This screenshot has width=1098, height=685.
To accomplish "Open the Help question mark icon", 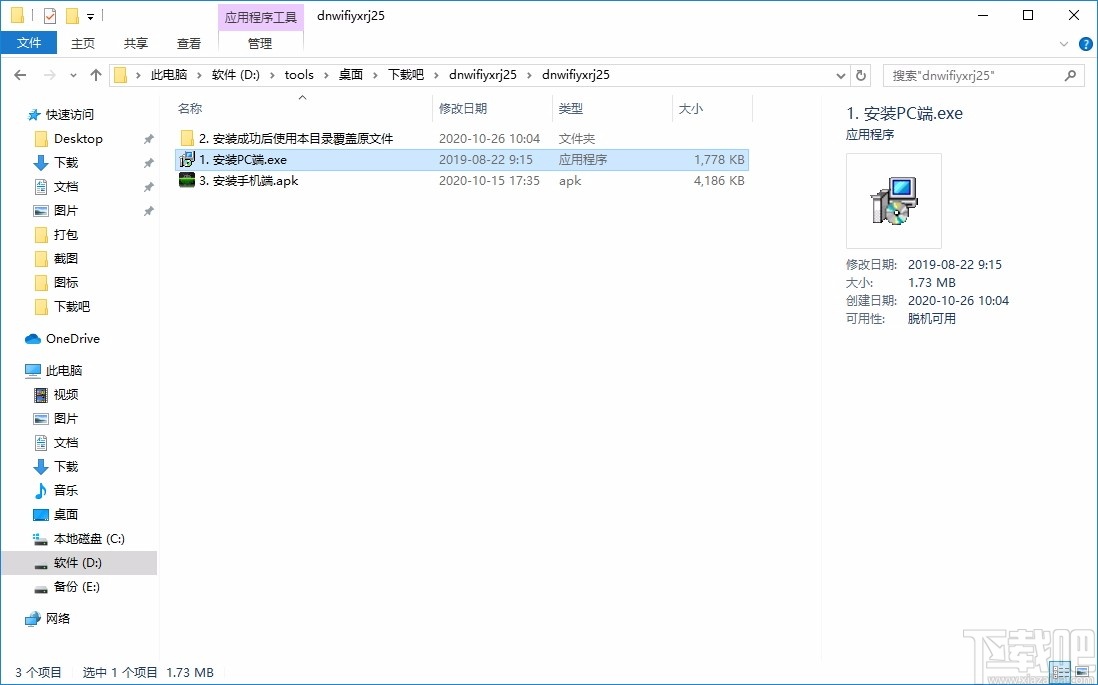I will (1086, 43).
